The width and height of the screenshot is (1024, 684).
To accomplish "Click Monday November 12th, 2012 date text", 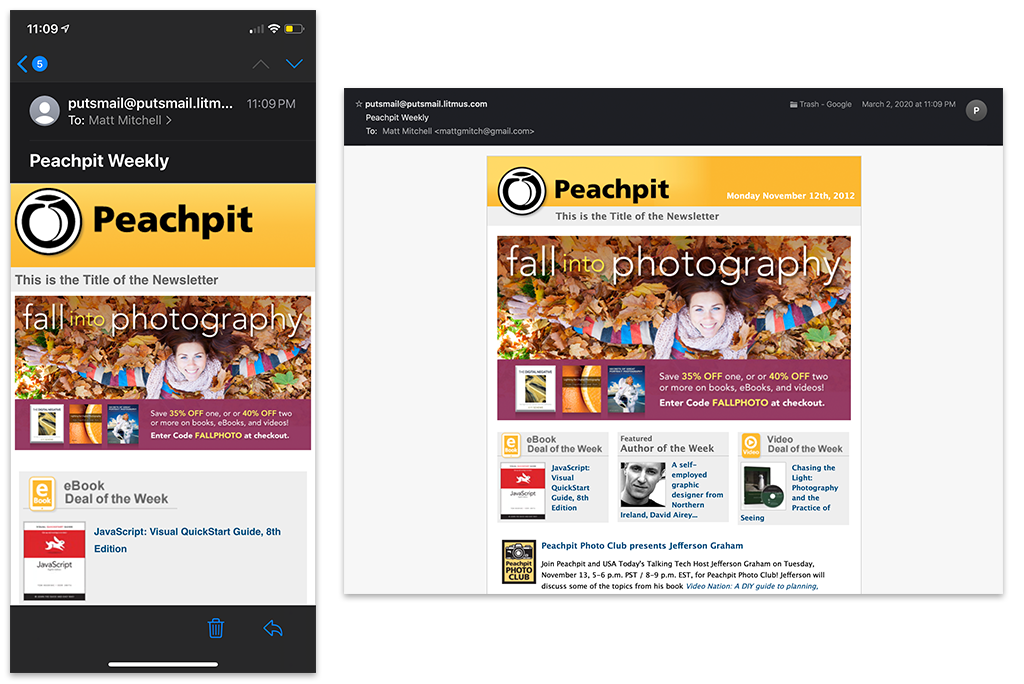I will pyautogui.click(x=790, y=195).
